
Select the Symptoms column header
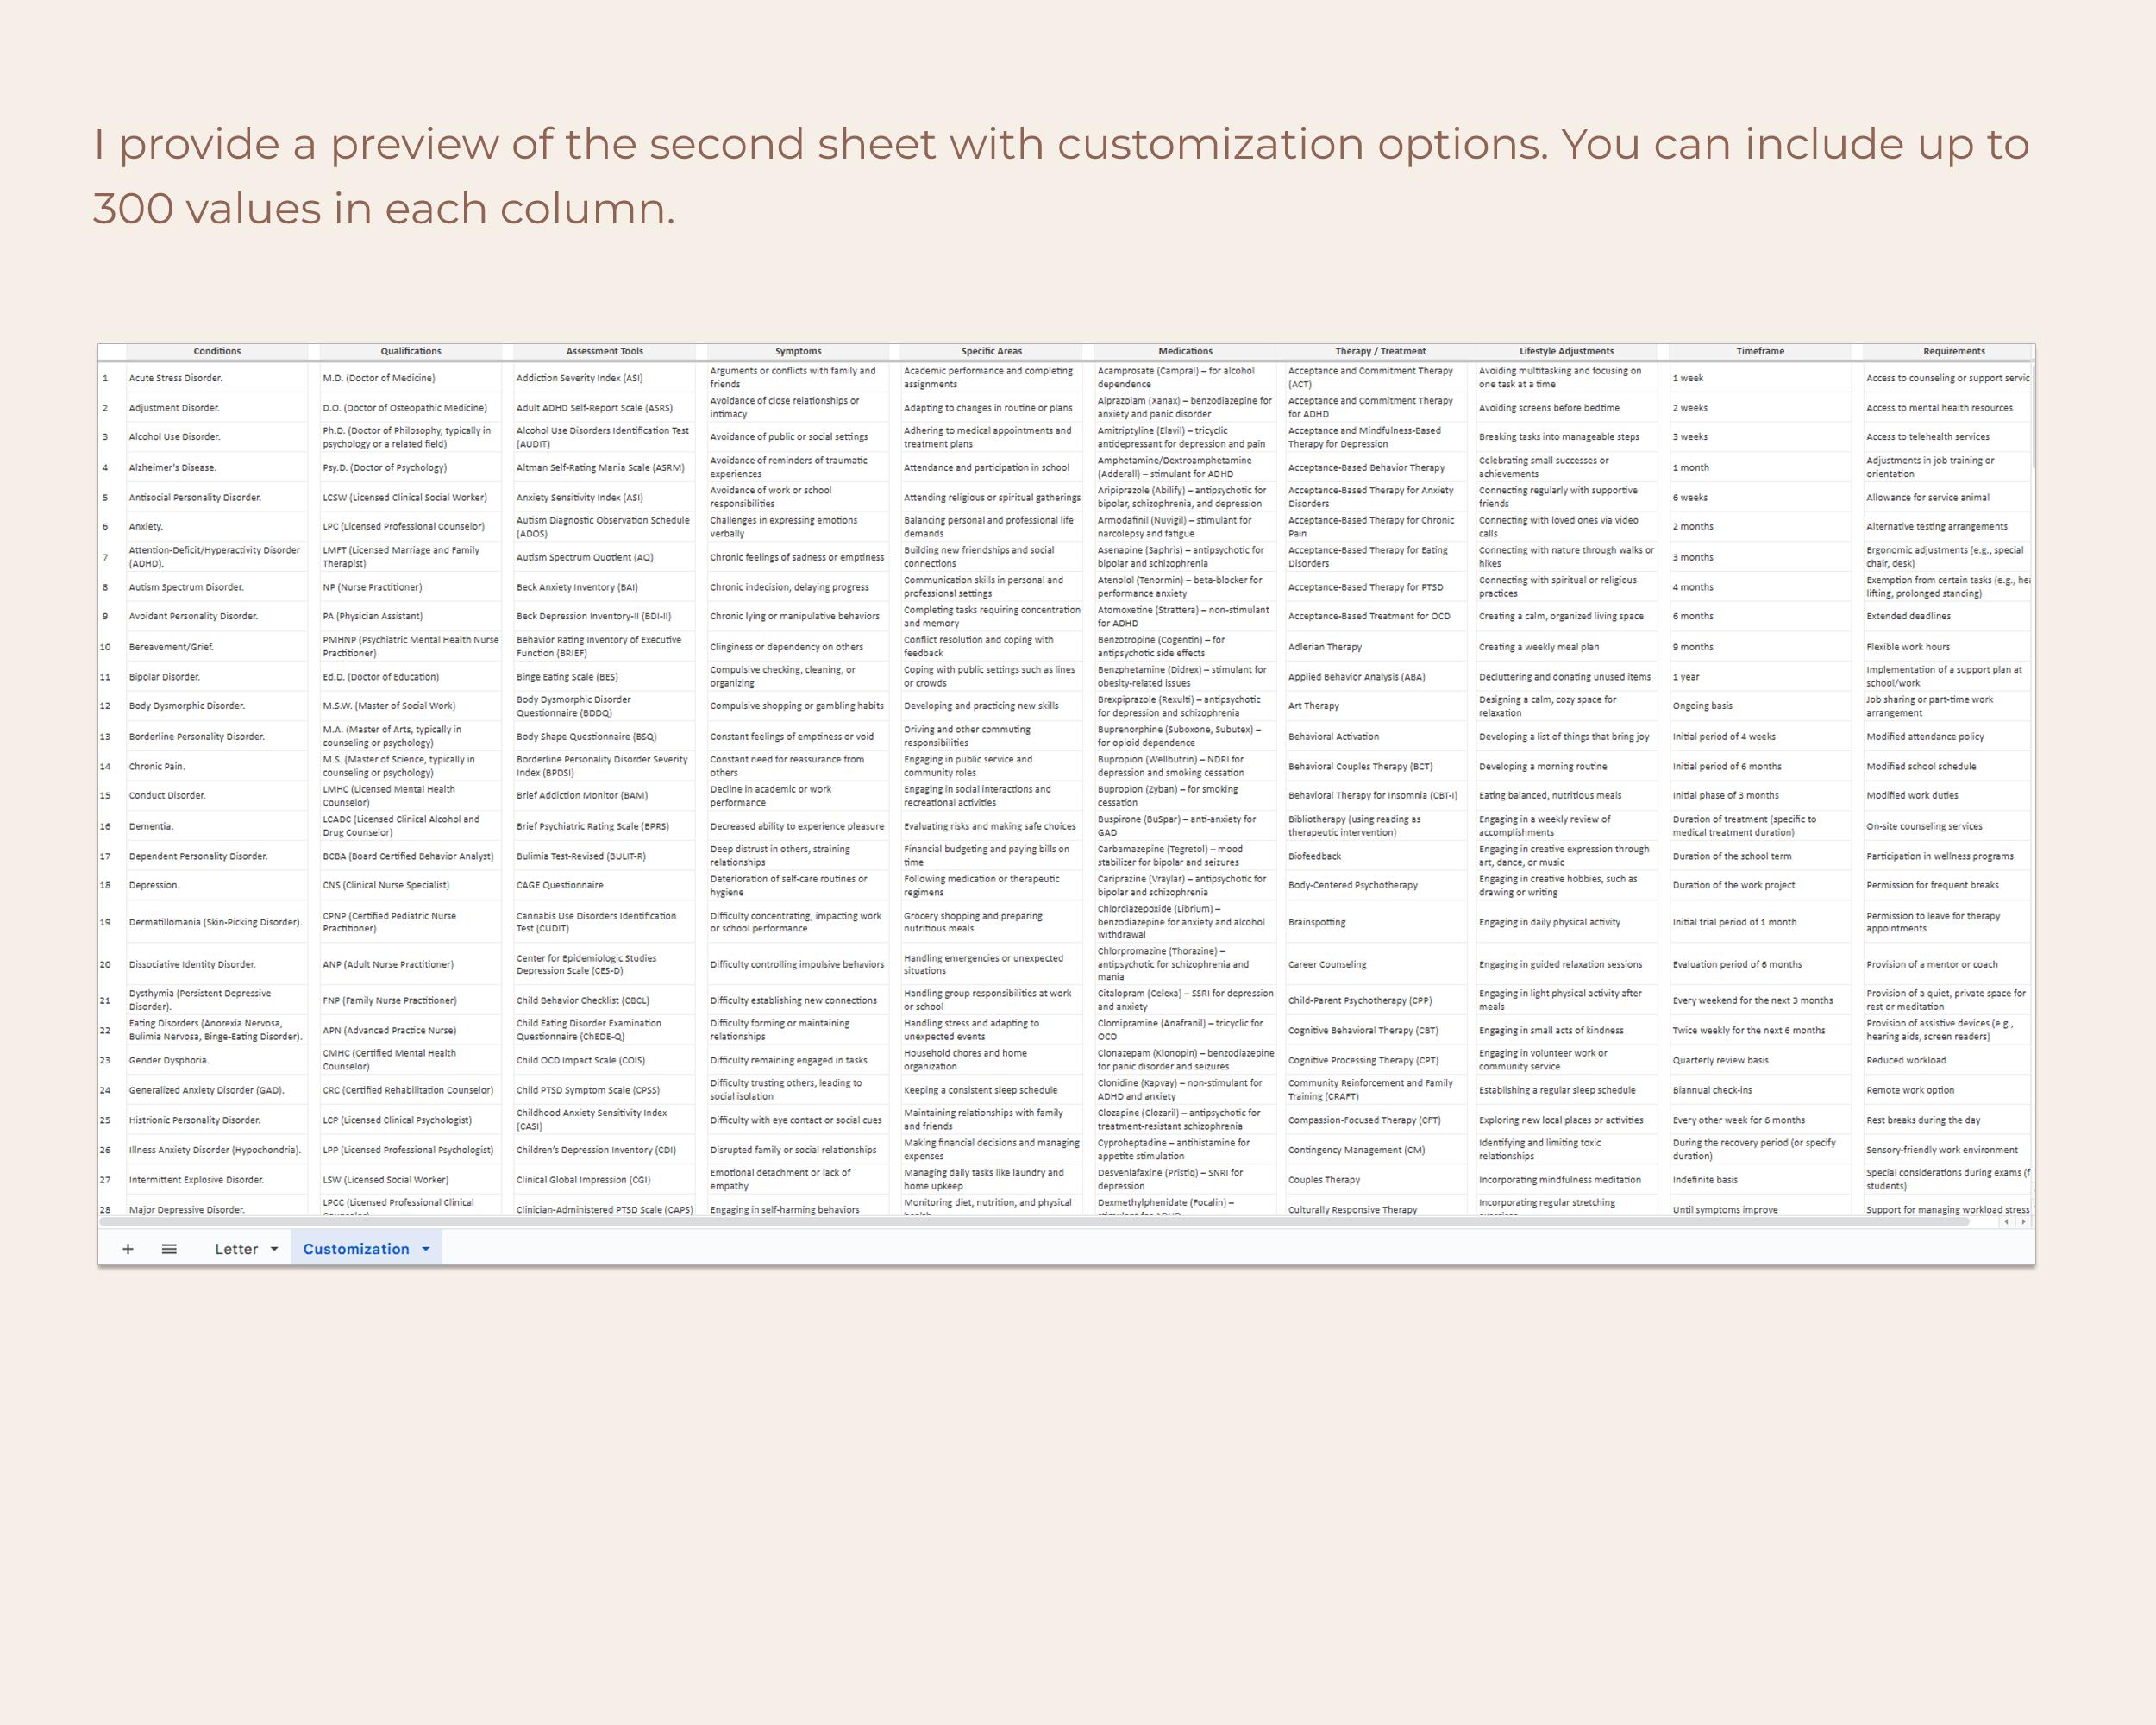pos(798,351)
